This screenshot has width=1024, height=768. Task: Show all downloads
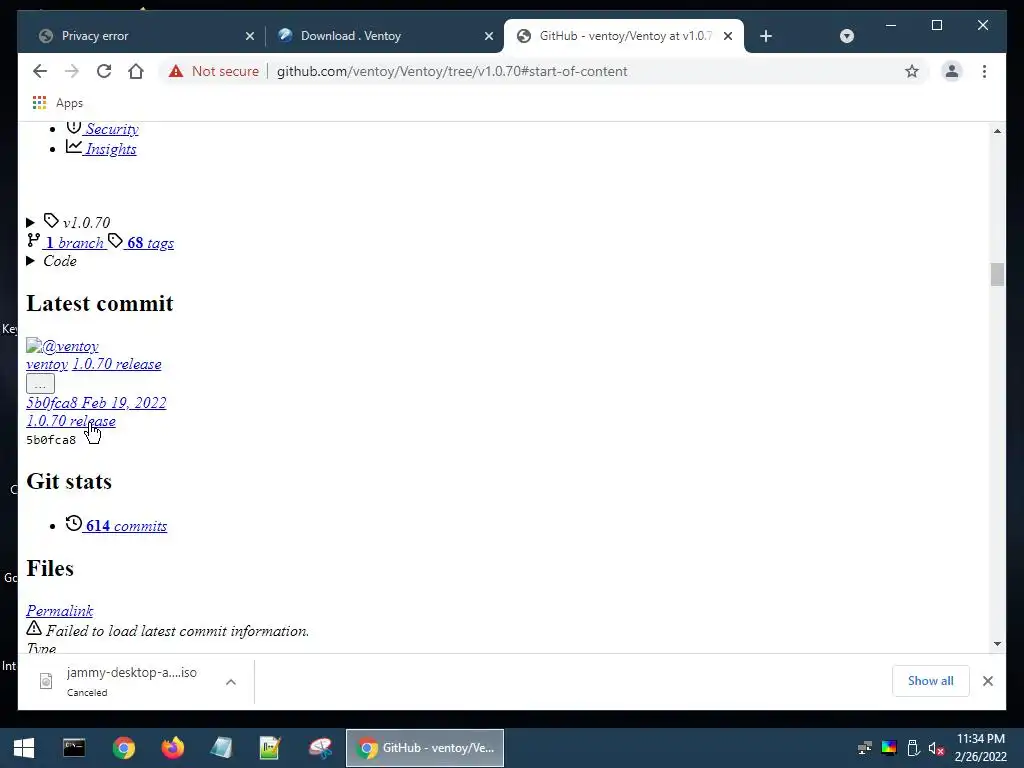pyautogui.click(x=930, y=681)
